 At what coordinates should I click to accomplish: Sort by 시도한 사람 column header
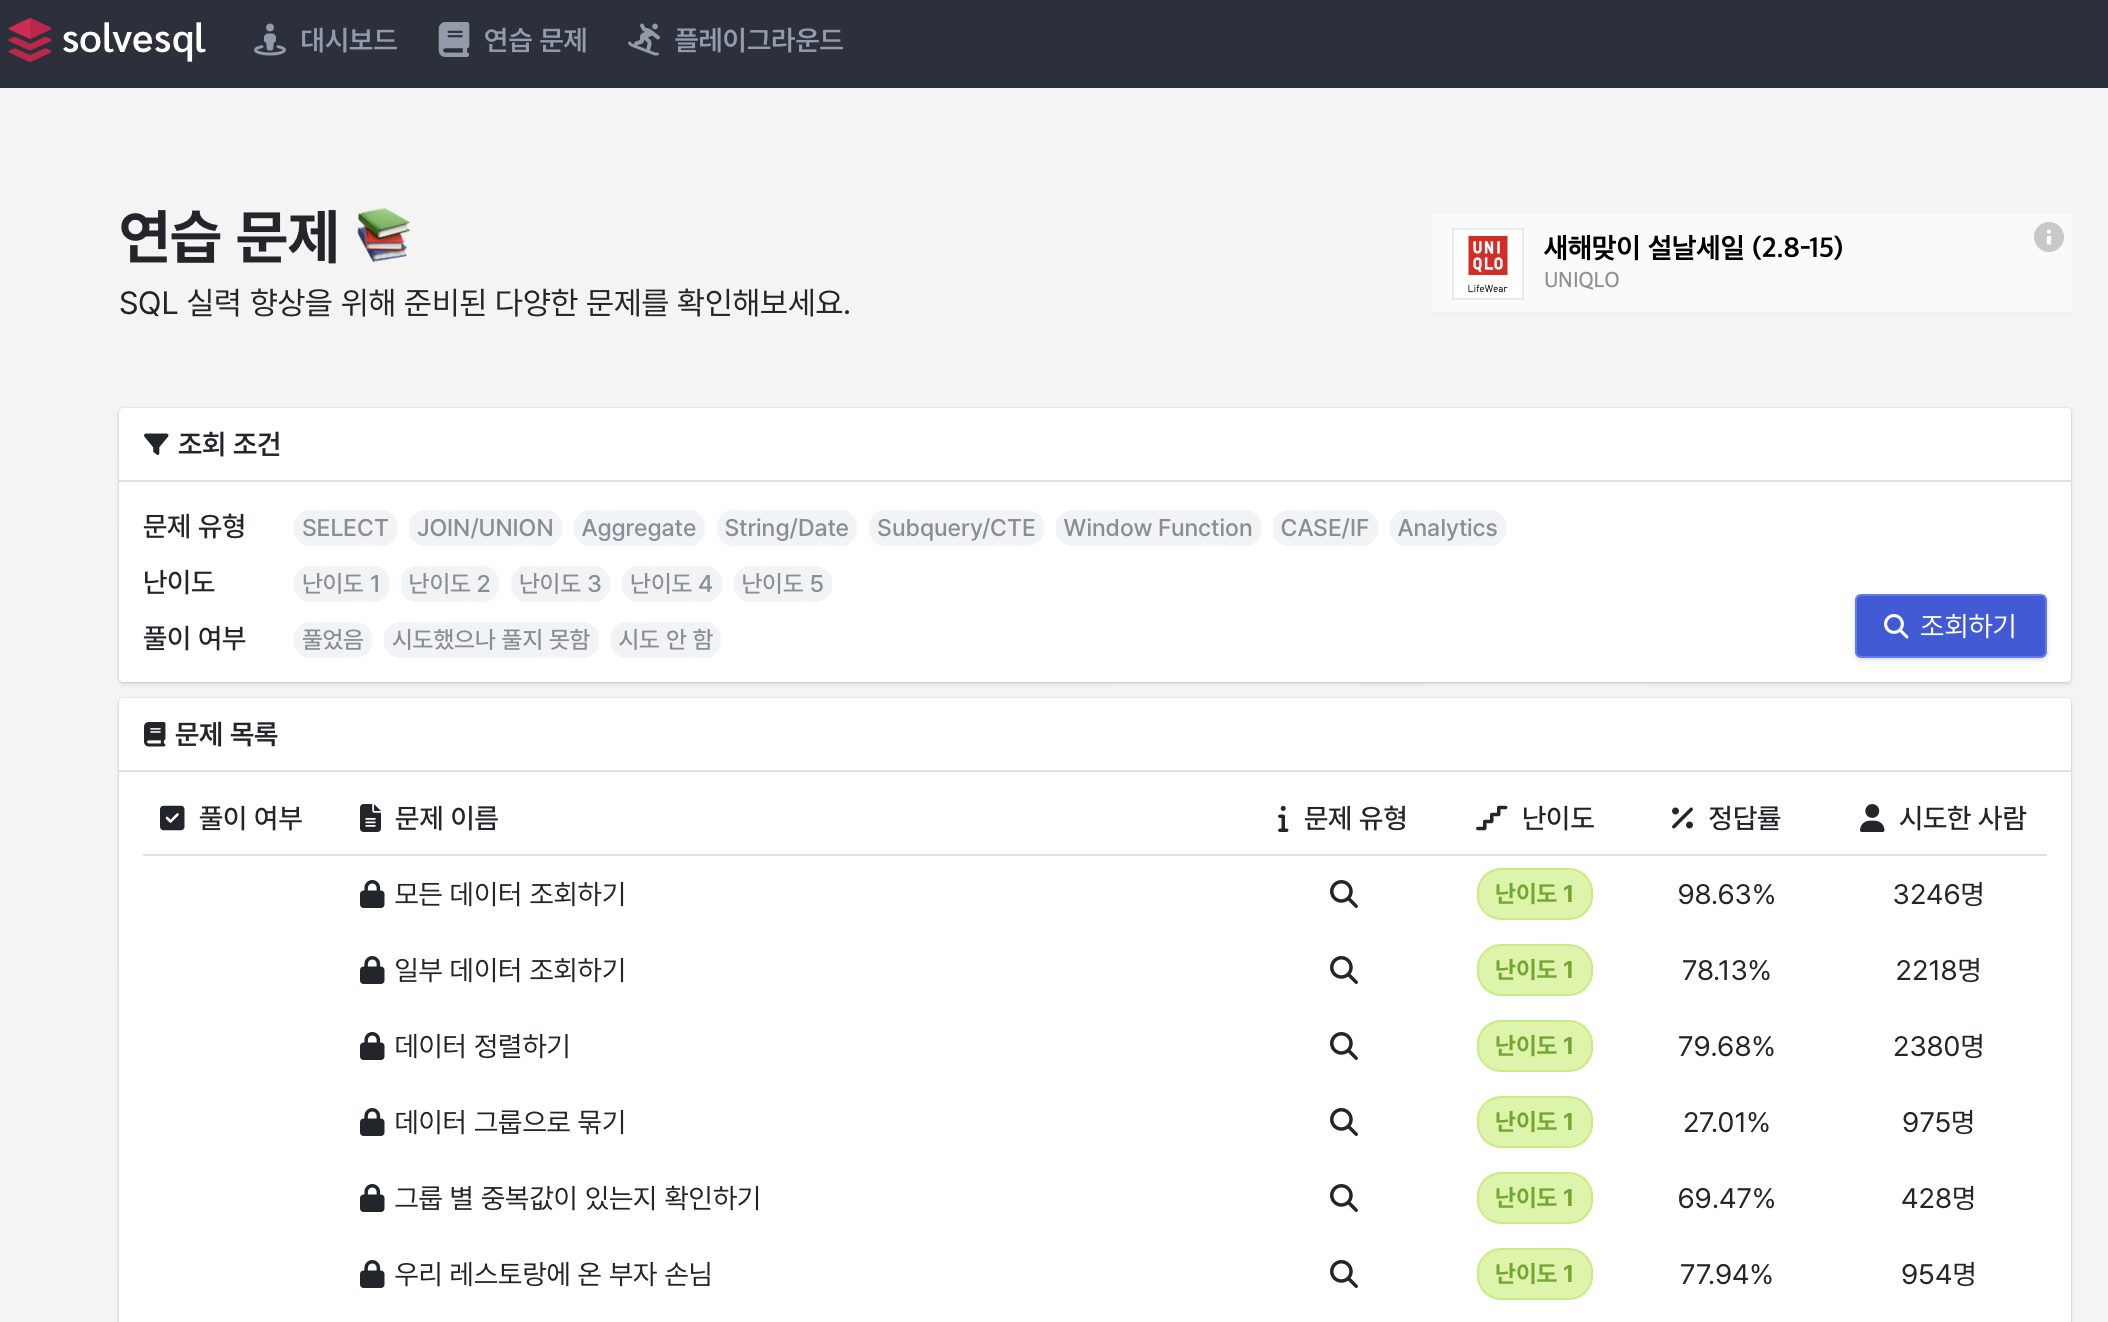(x=1942, y=818)
